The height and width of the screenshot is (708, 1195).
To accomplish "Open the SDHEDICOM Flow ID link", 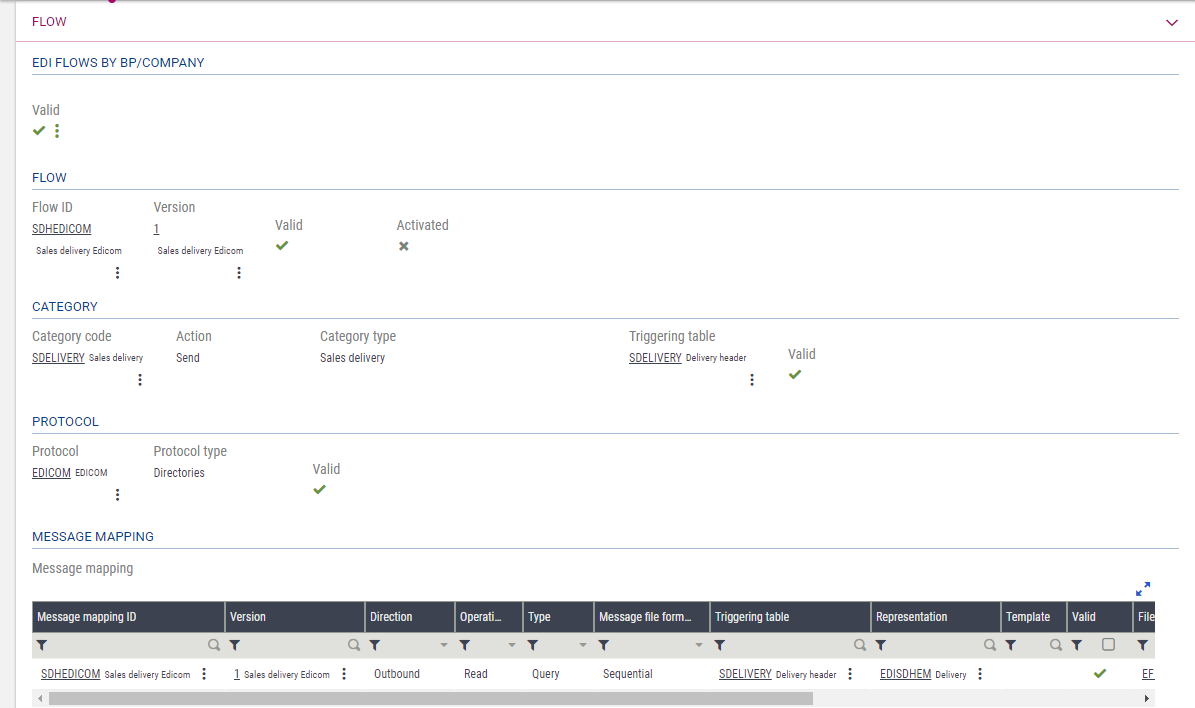I will pos(61,229).
